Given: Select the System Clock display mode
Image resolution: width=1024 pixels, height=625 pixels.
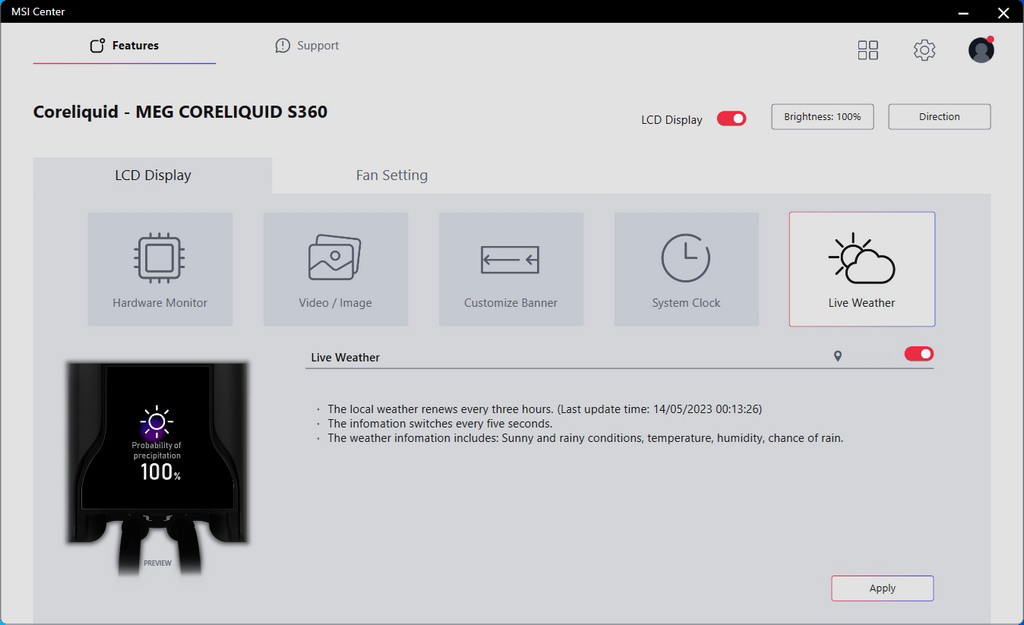Looking at the screenshot, I should (x=686, y=268).
